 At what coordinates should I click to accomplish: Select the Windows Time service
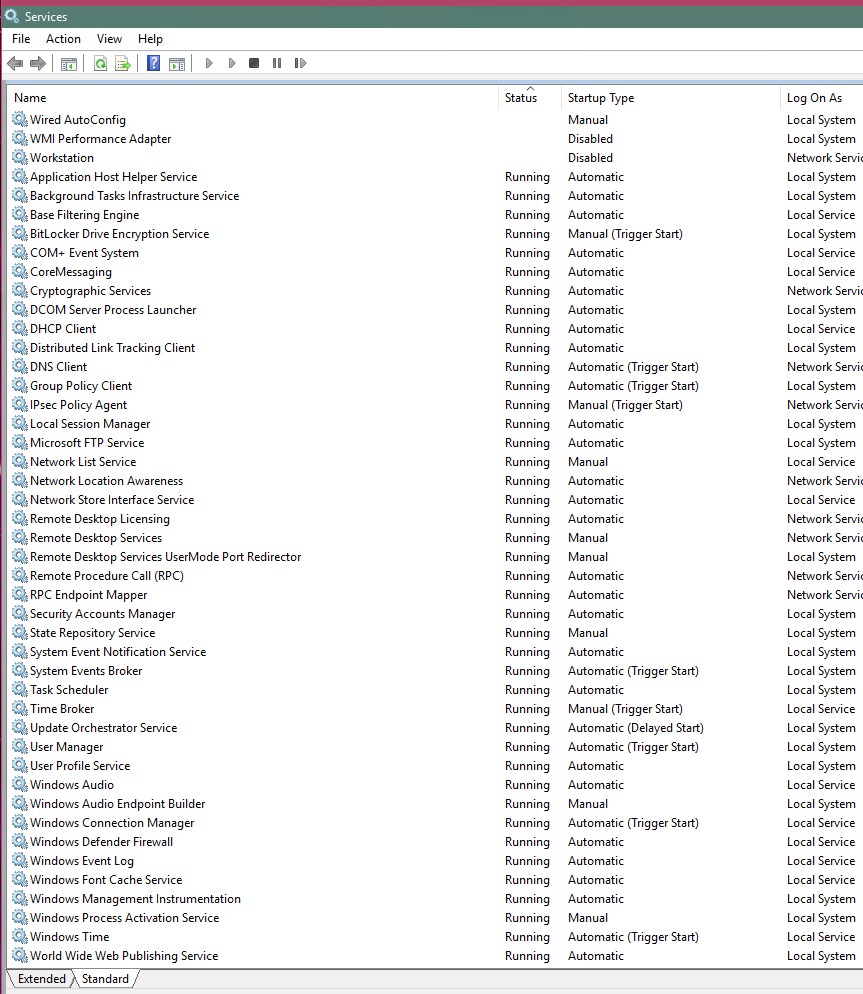pos(70,936)
